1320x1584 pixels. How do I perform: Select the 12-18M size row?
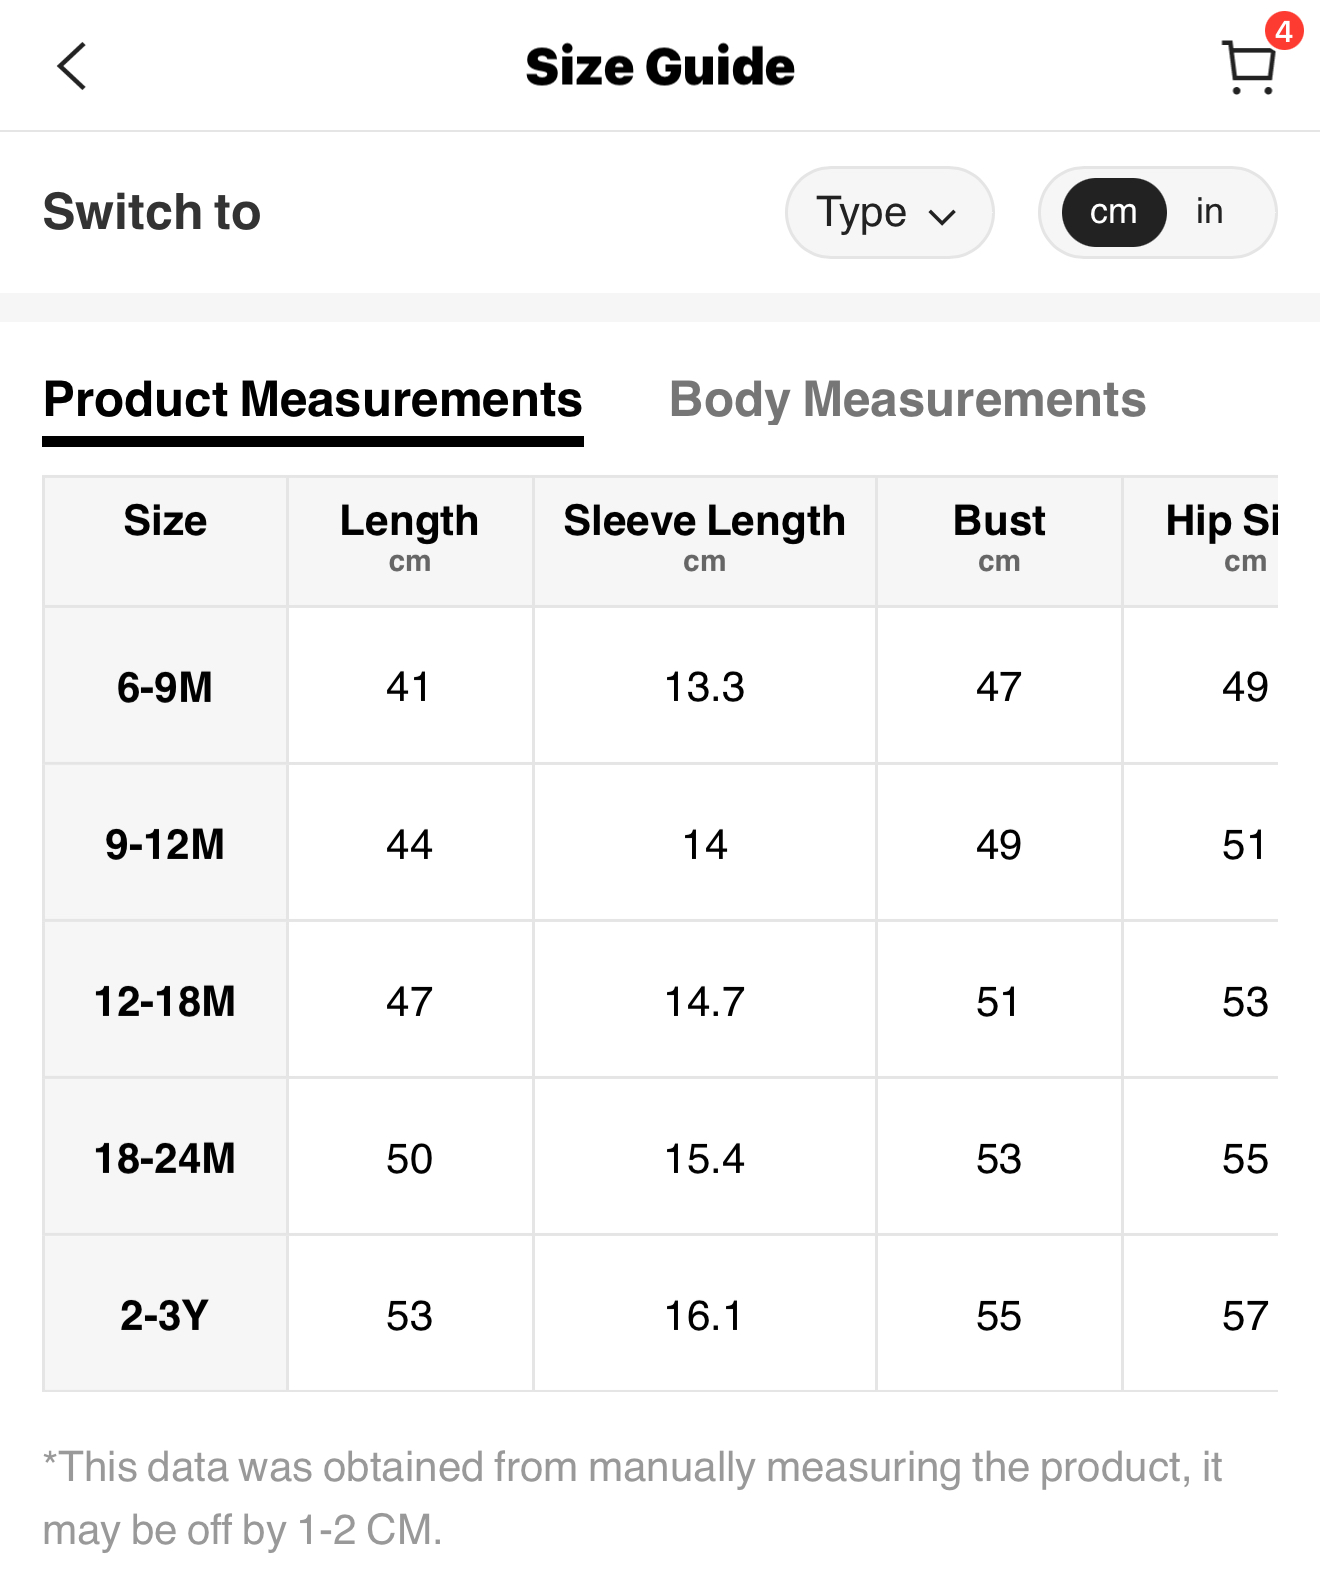pos(165,1001)
